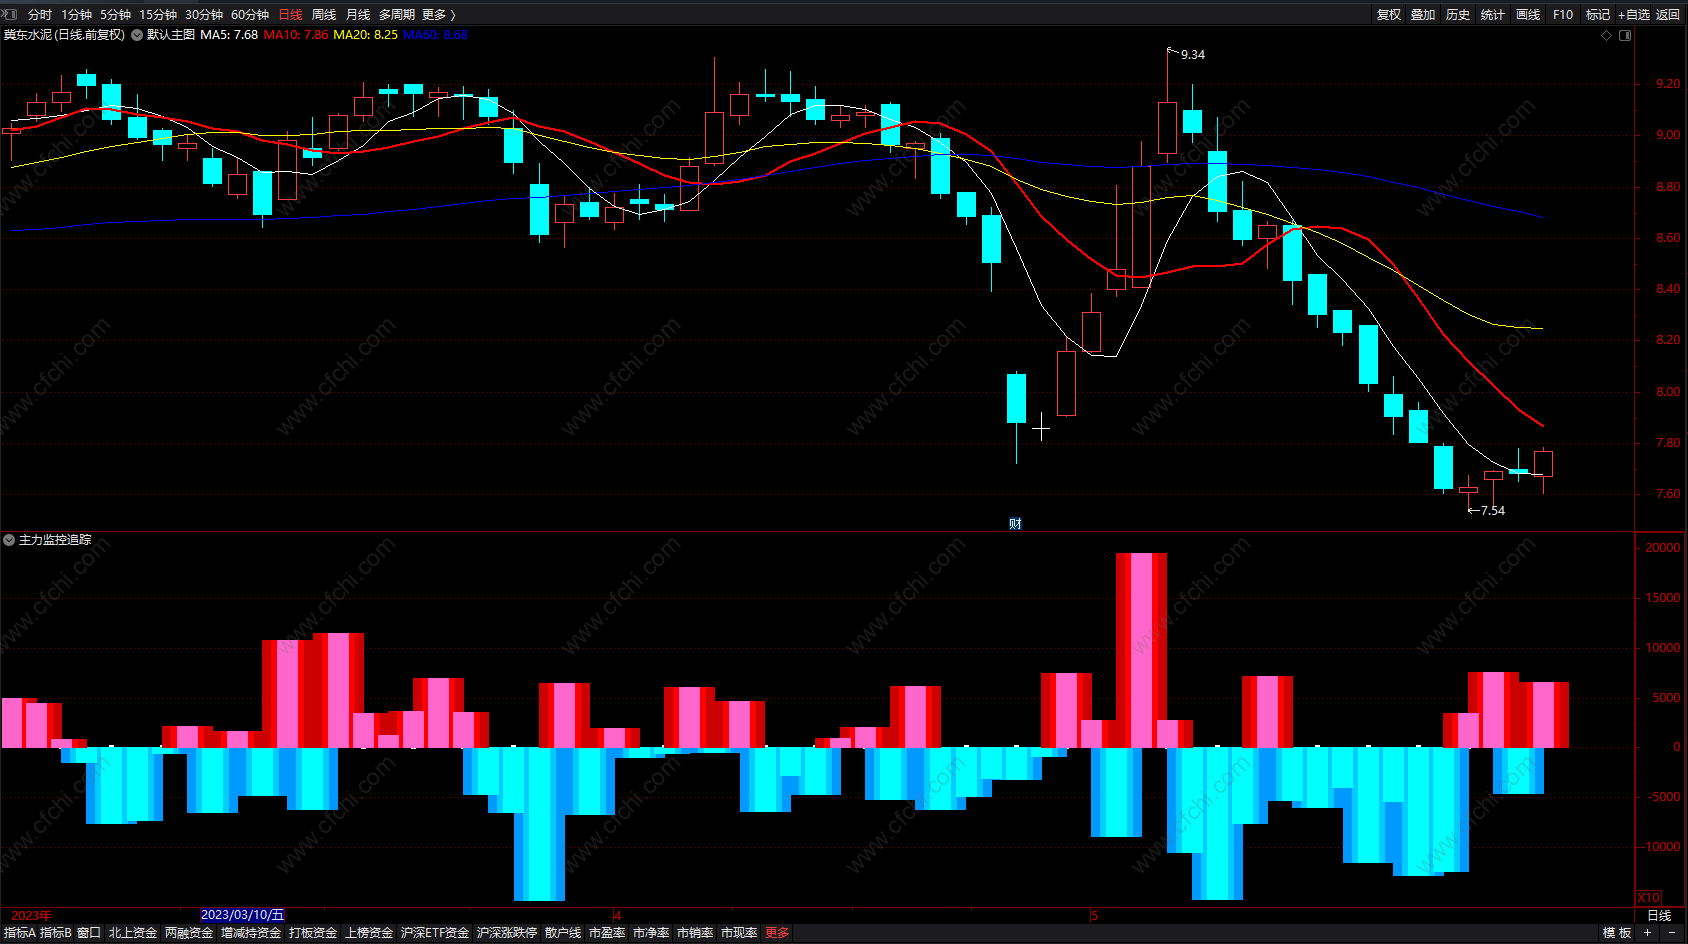Select the 15分钟 period
Screen dimensions: 1688x944
point(158,15)
